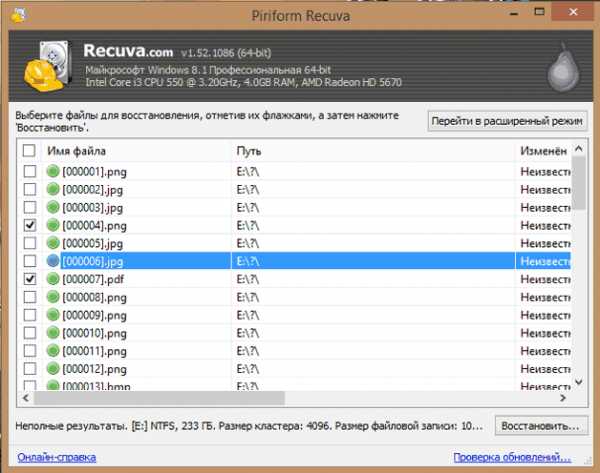Click the status bar text Неполные результаты
600x473 pixels.
(x=71, y=426)
